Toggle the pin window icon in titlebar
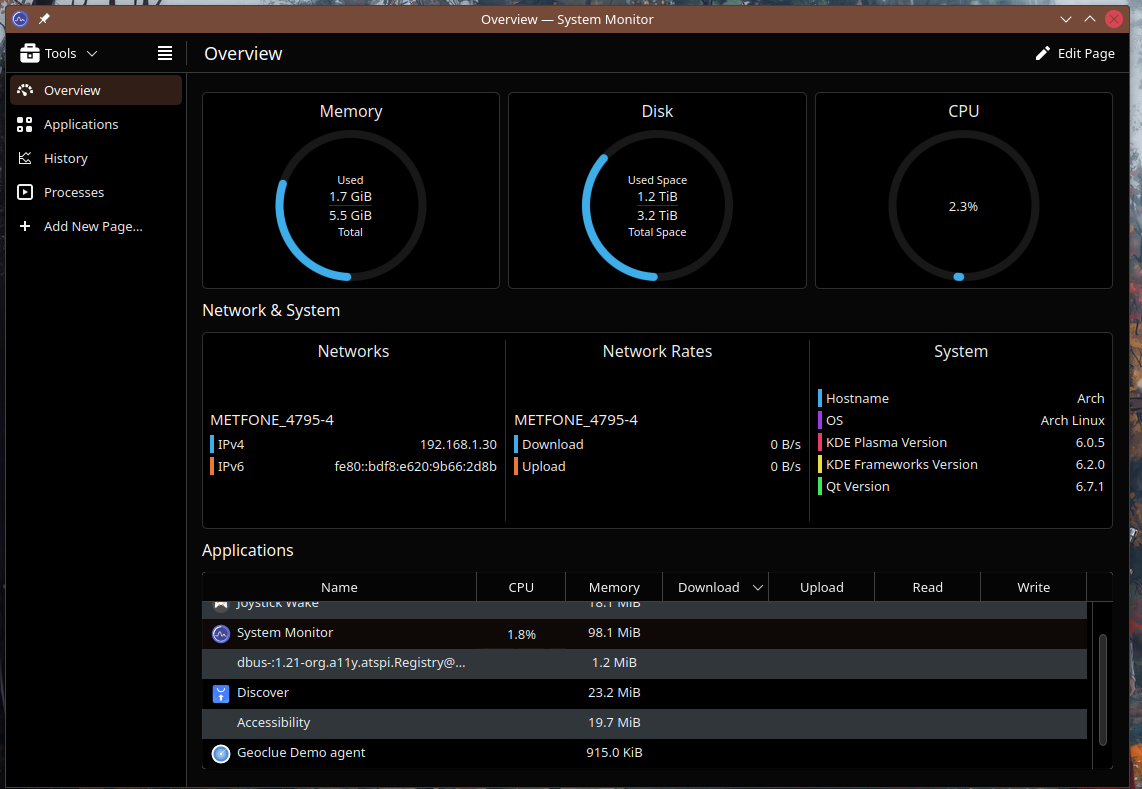Screen dimensions: 1142x789 (x=44, y=19)
